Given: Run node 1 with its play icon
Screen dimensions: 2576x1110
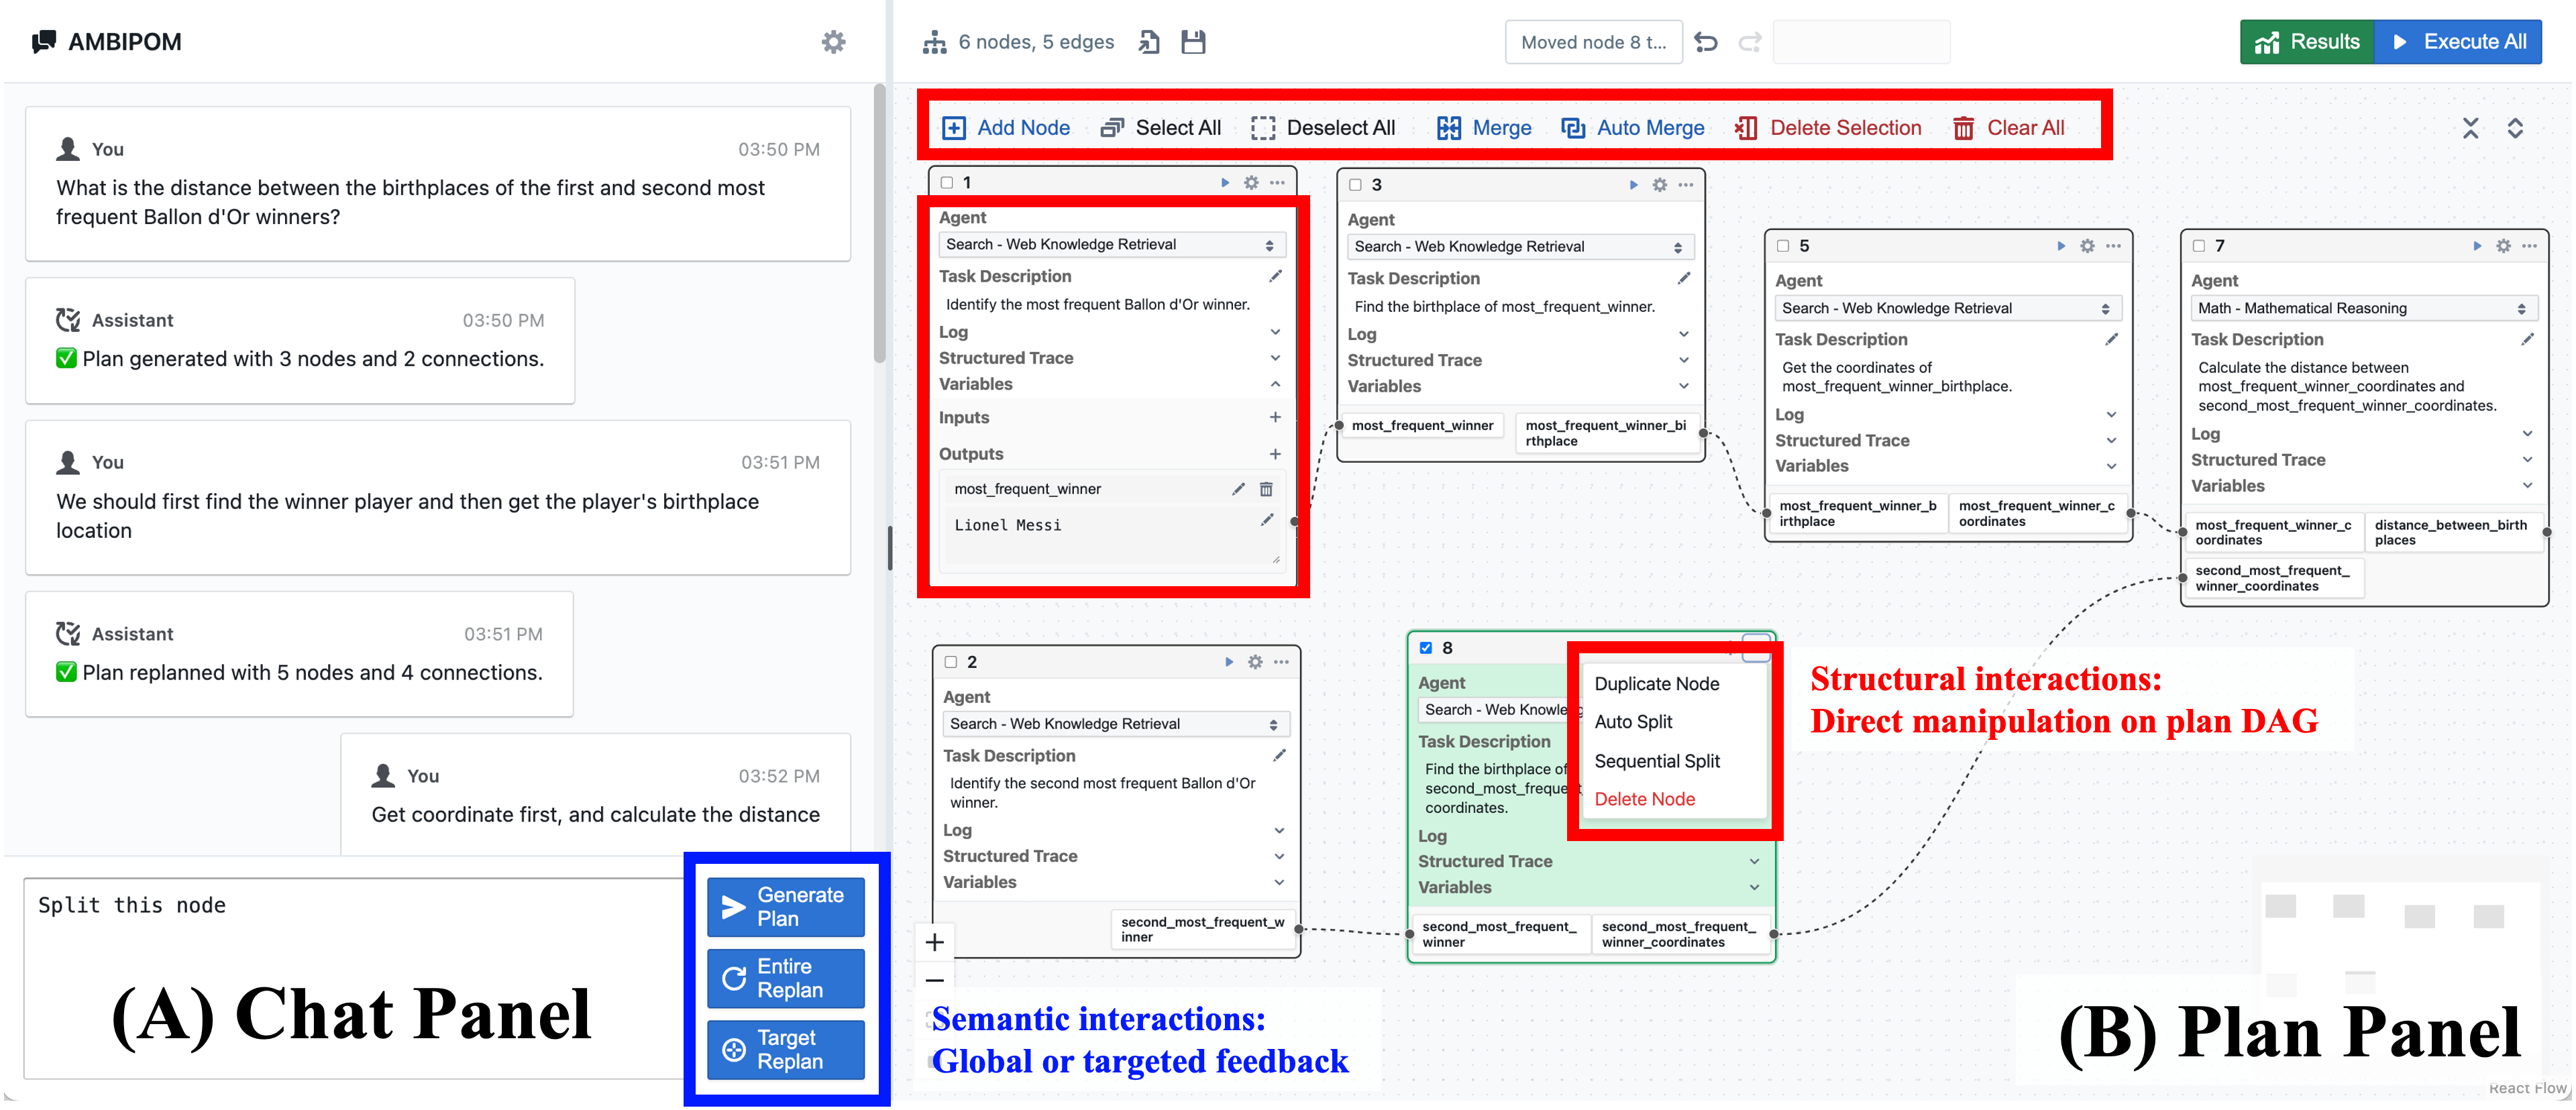Looking at the screenshot, I should pos(1224,183).
